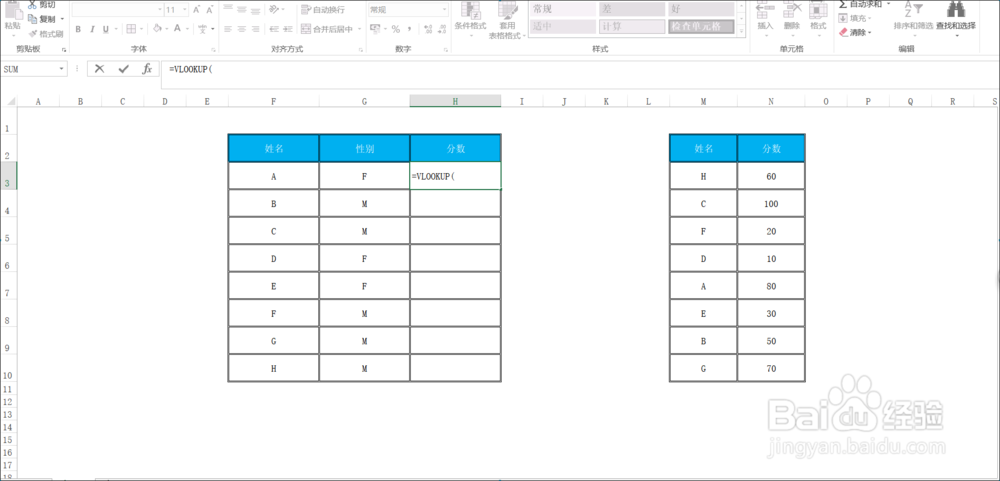The image size is (1000, 481).
Task: Select the Format Painter (格式刷)
Action: [45, 33]
